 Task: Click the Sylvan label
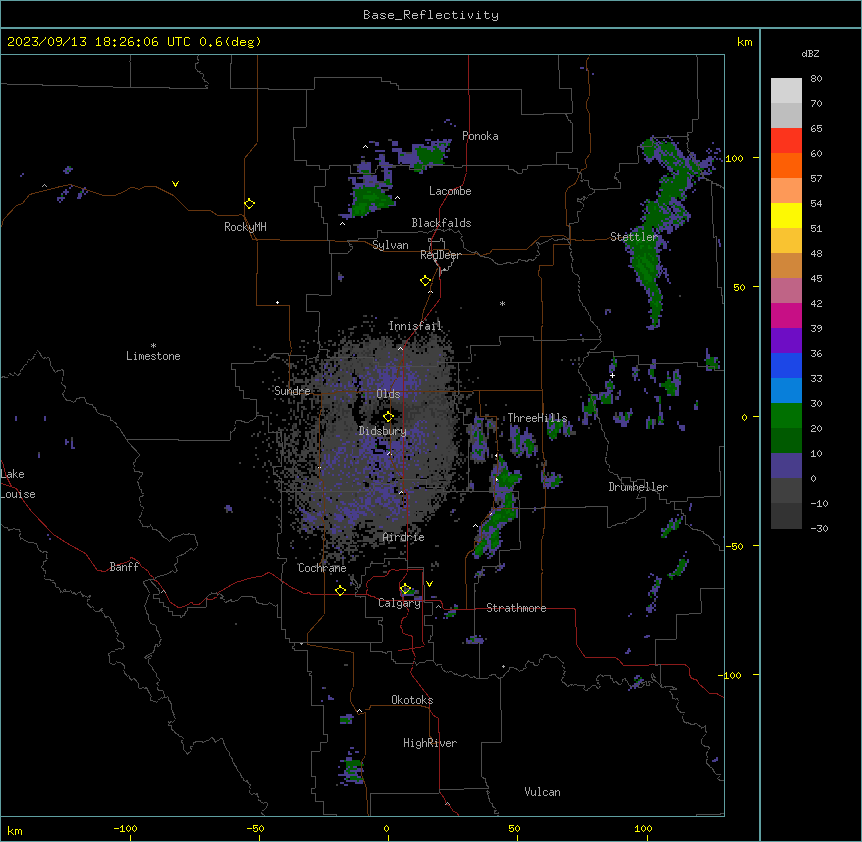click(x=390, y=245)
